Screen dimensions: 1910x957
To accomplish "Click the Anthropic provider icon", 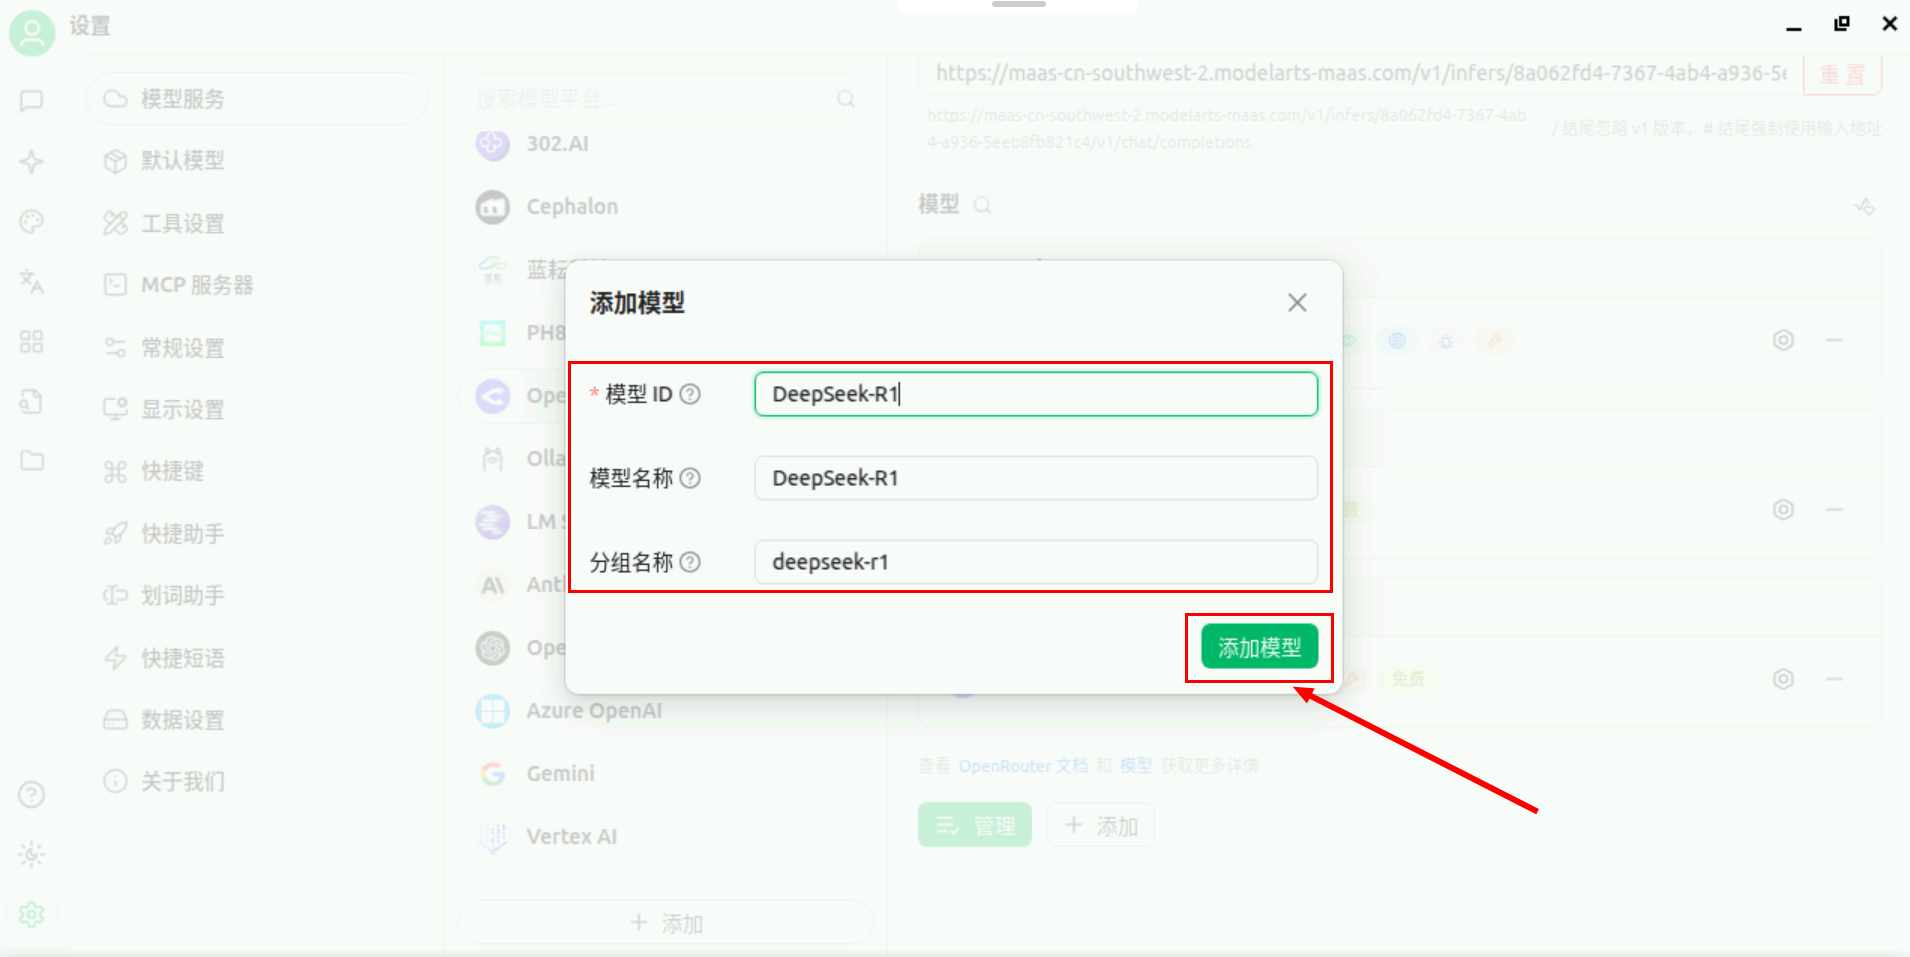I will 492,585.
